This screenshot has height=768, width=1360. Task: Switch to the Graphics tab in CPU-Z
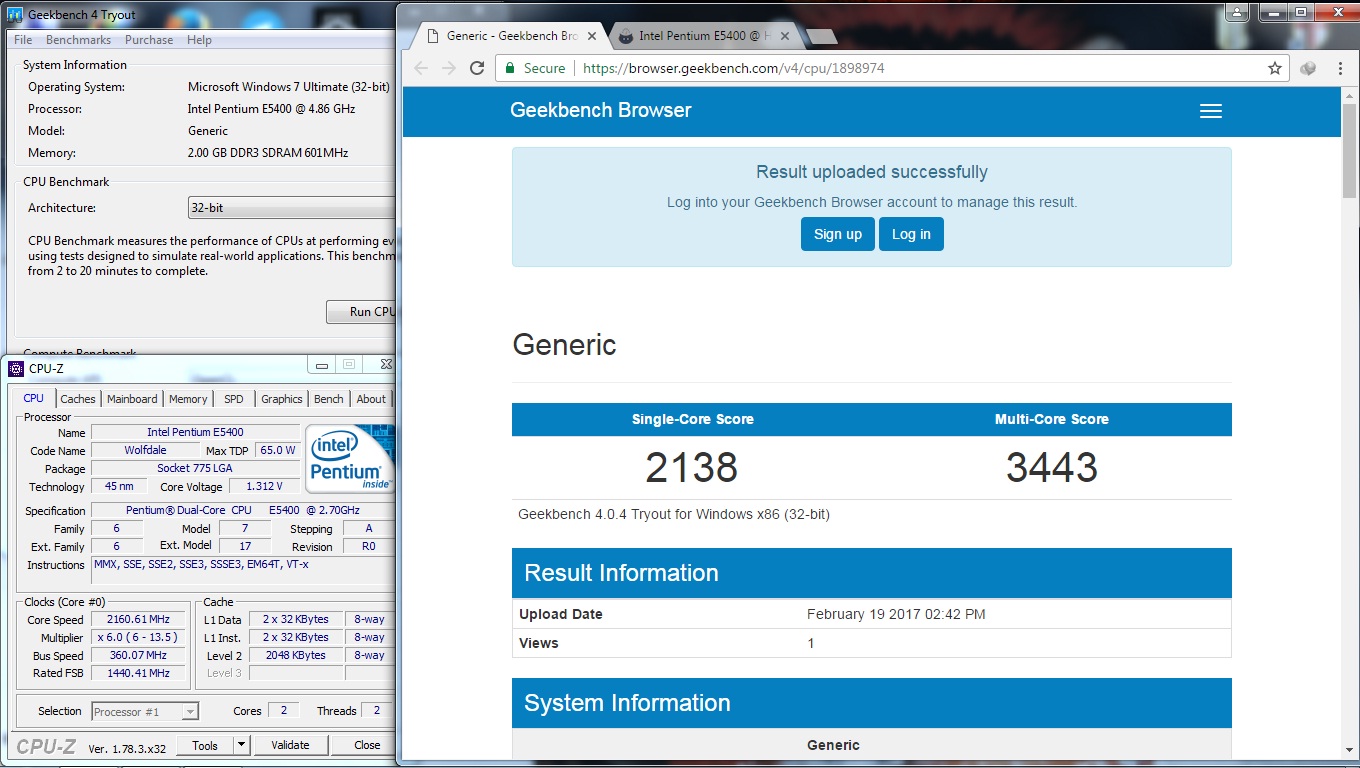click(282, 399)
